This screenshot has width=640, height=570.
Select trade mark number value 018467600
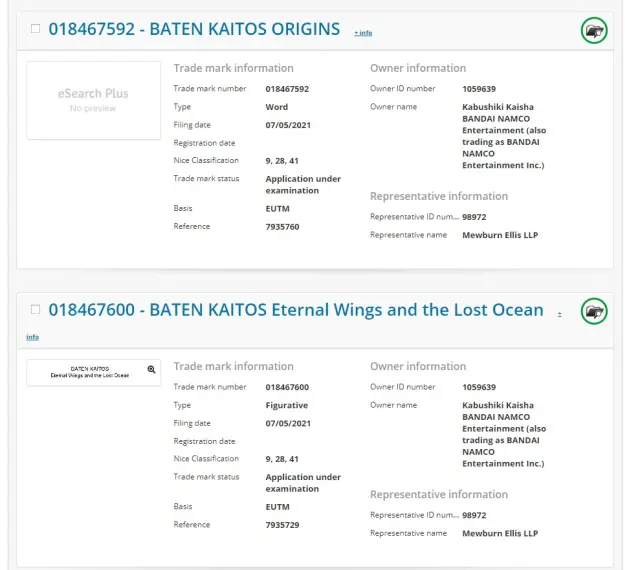coord(287,387)
